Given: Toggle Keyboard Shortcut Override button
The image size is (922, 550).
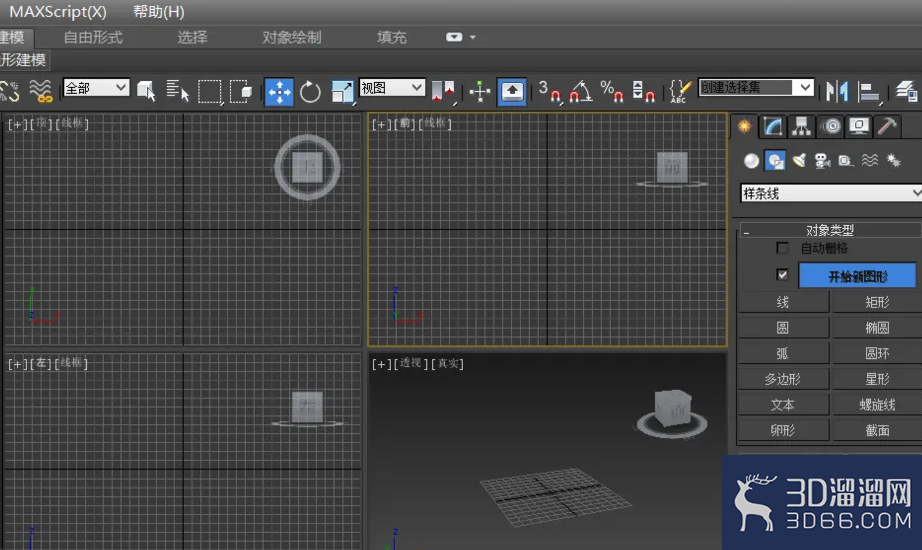Looking at the screenshot, I should tap(512, 92).
